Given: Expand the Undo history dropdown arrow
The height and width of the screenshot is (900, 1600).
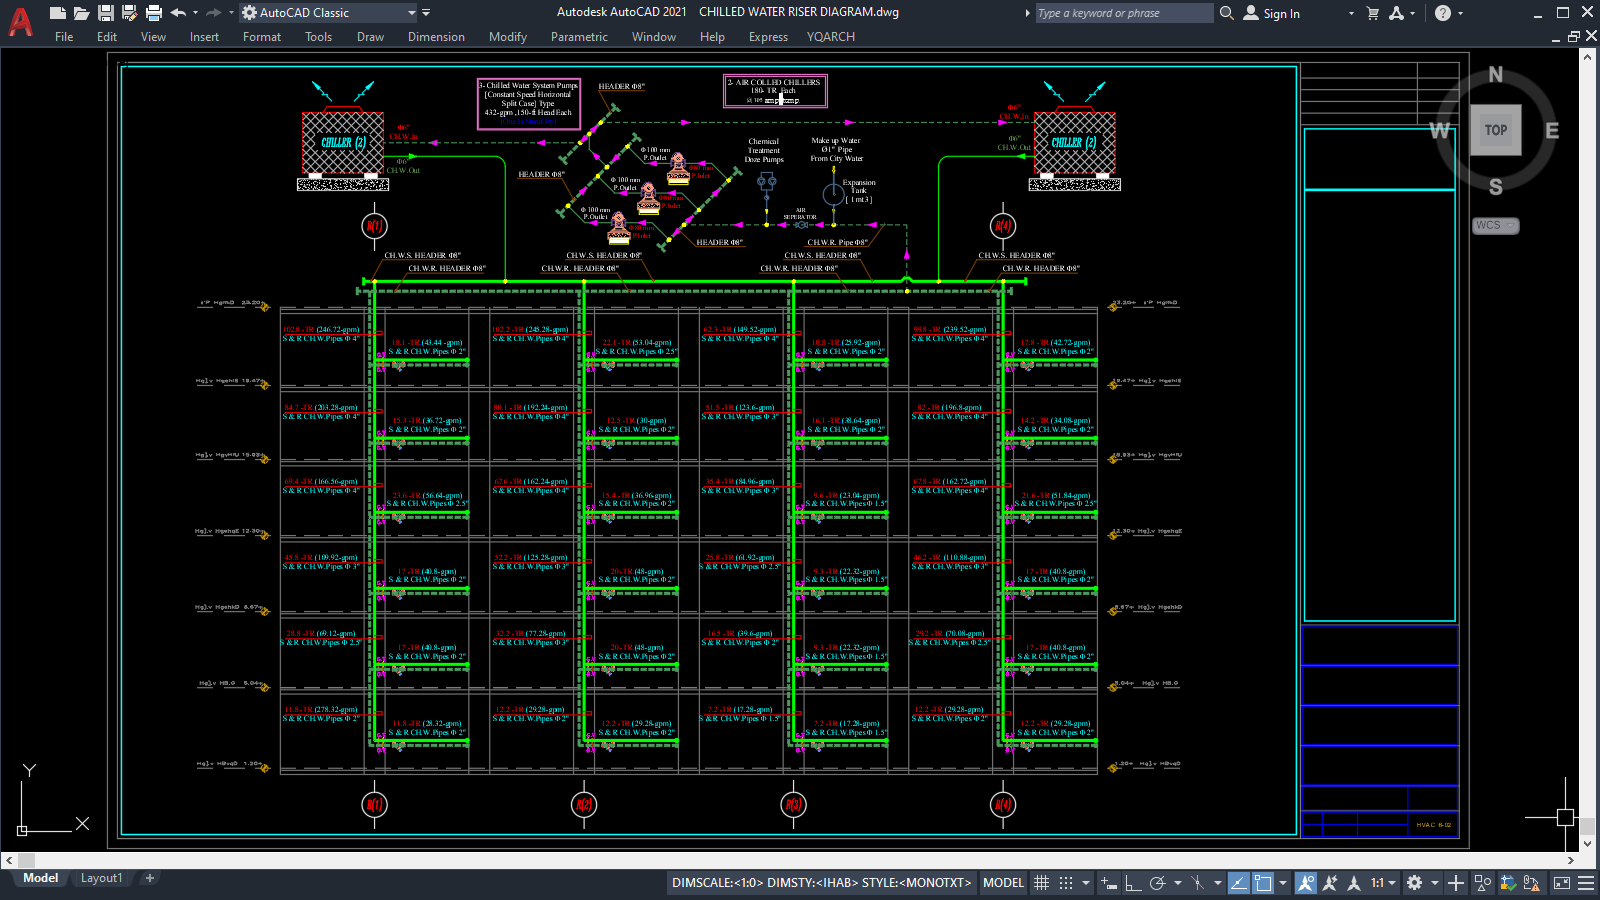Looking at the screenshot, I should [195, 13].
